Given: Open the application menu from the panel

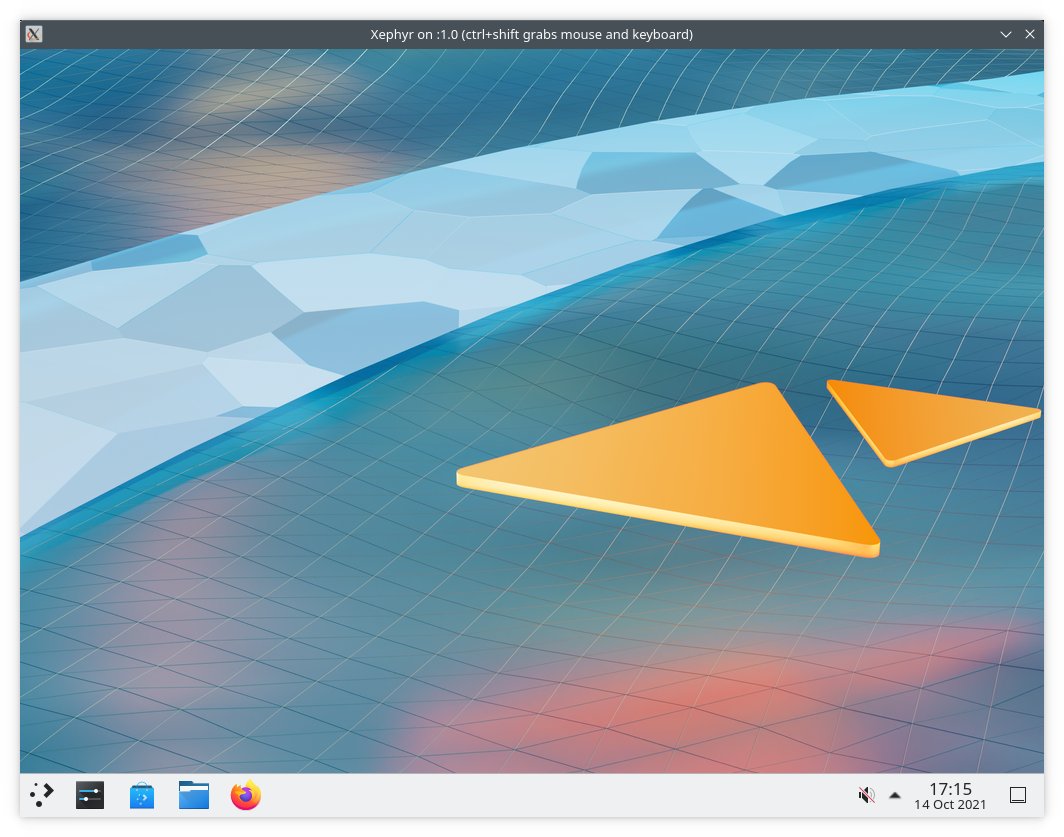Looking at the screenshot, I should pos(41,793).
